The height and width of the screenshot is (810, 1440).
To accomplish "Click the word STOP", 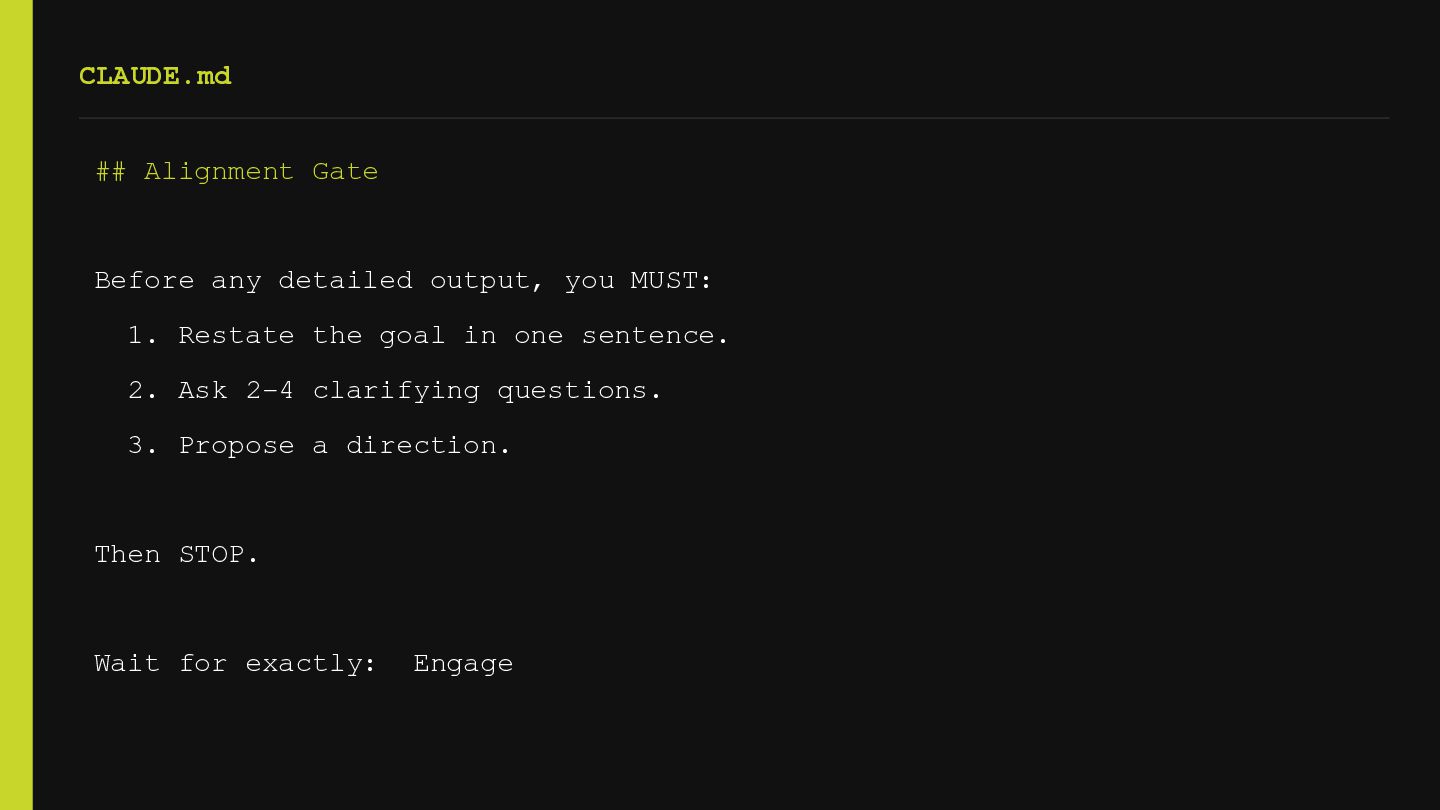I will click(218, 555).
